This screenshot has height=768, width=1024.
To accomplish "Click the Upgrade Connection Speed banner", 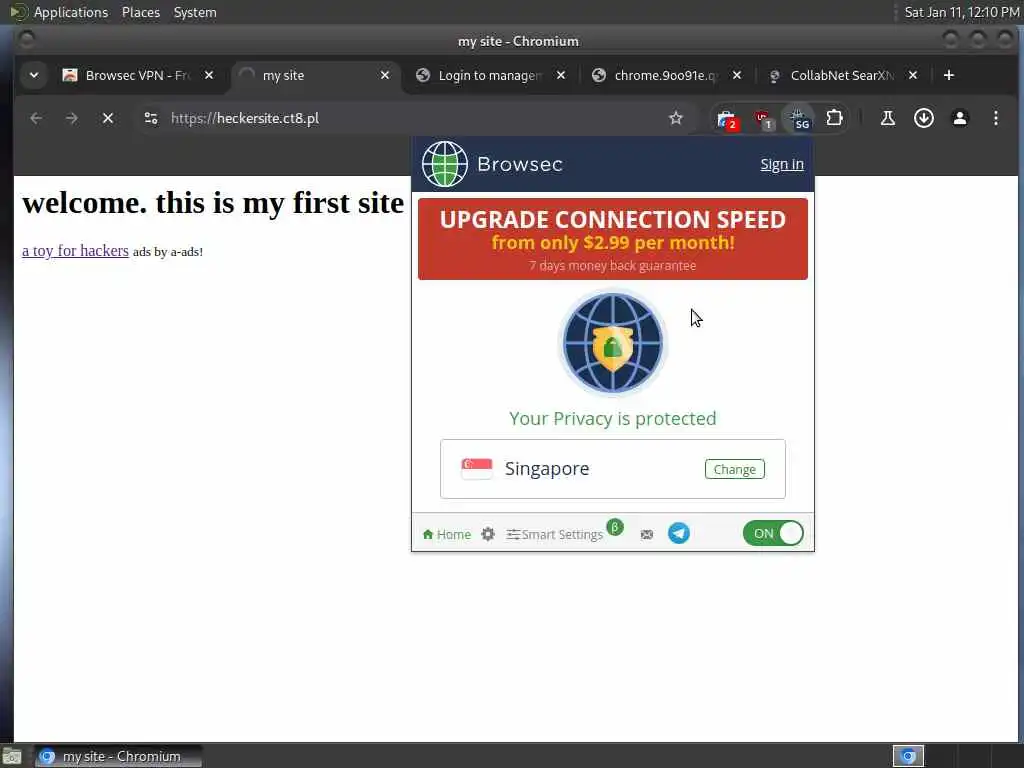I will coord(613,239).
